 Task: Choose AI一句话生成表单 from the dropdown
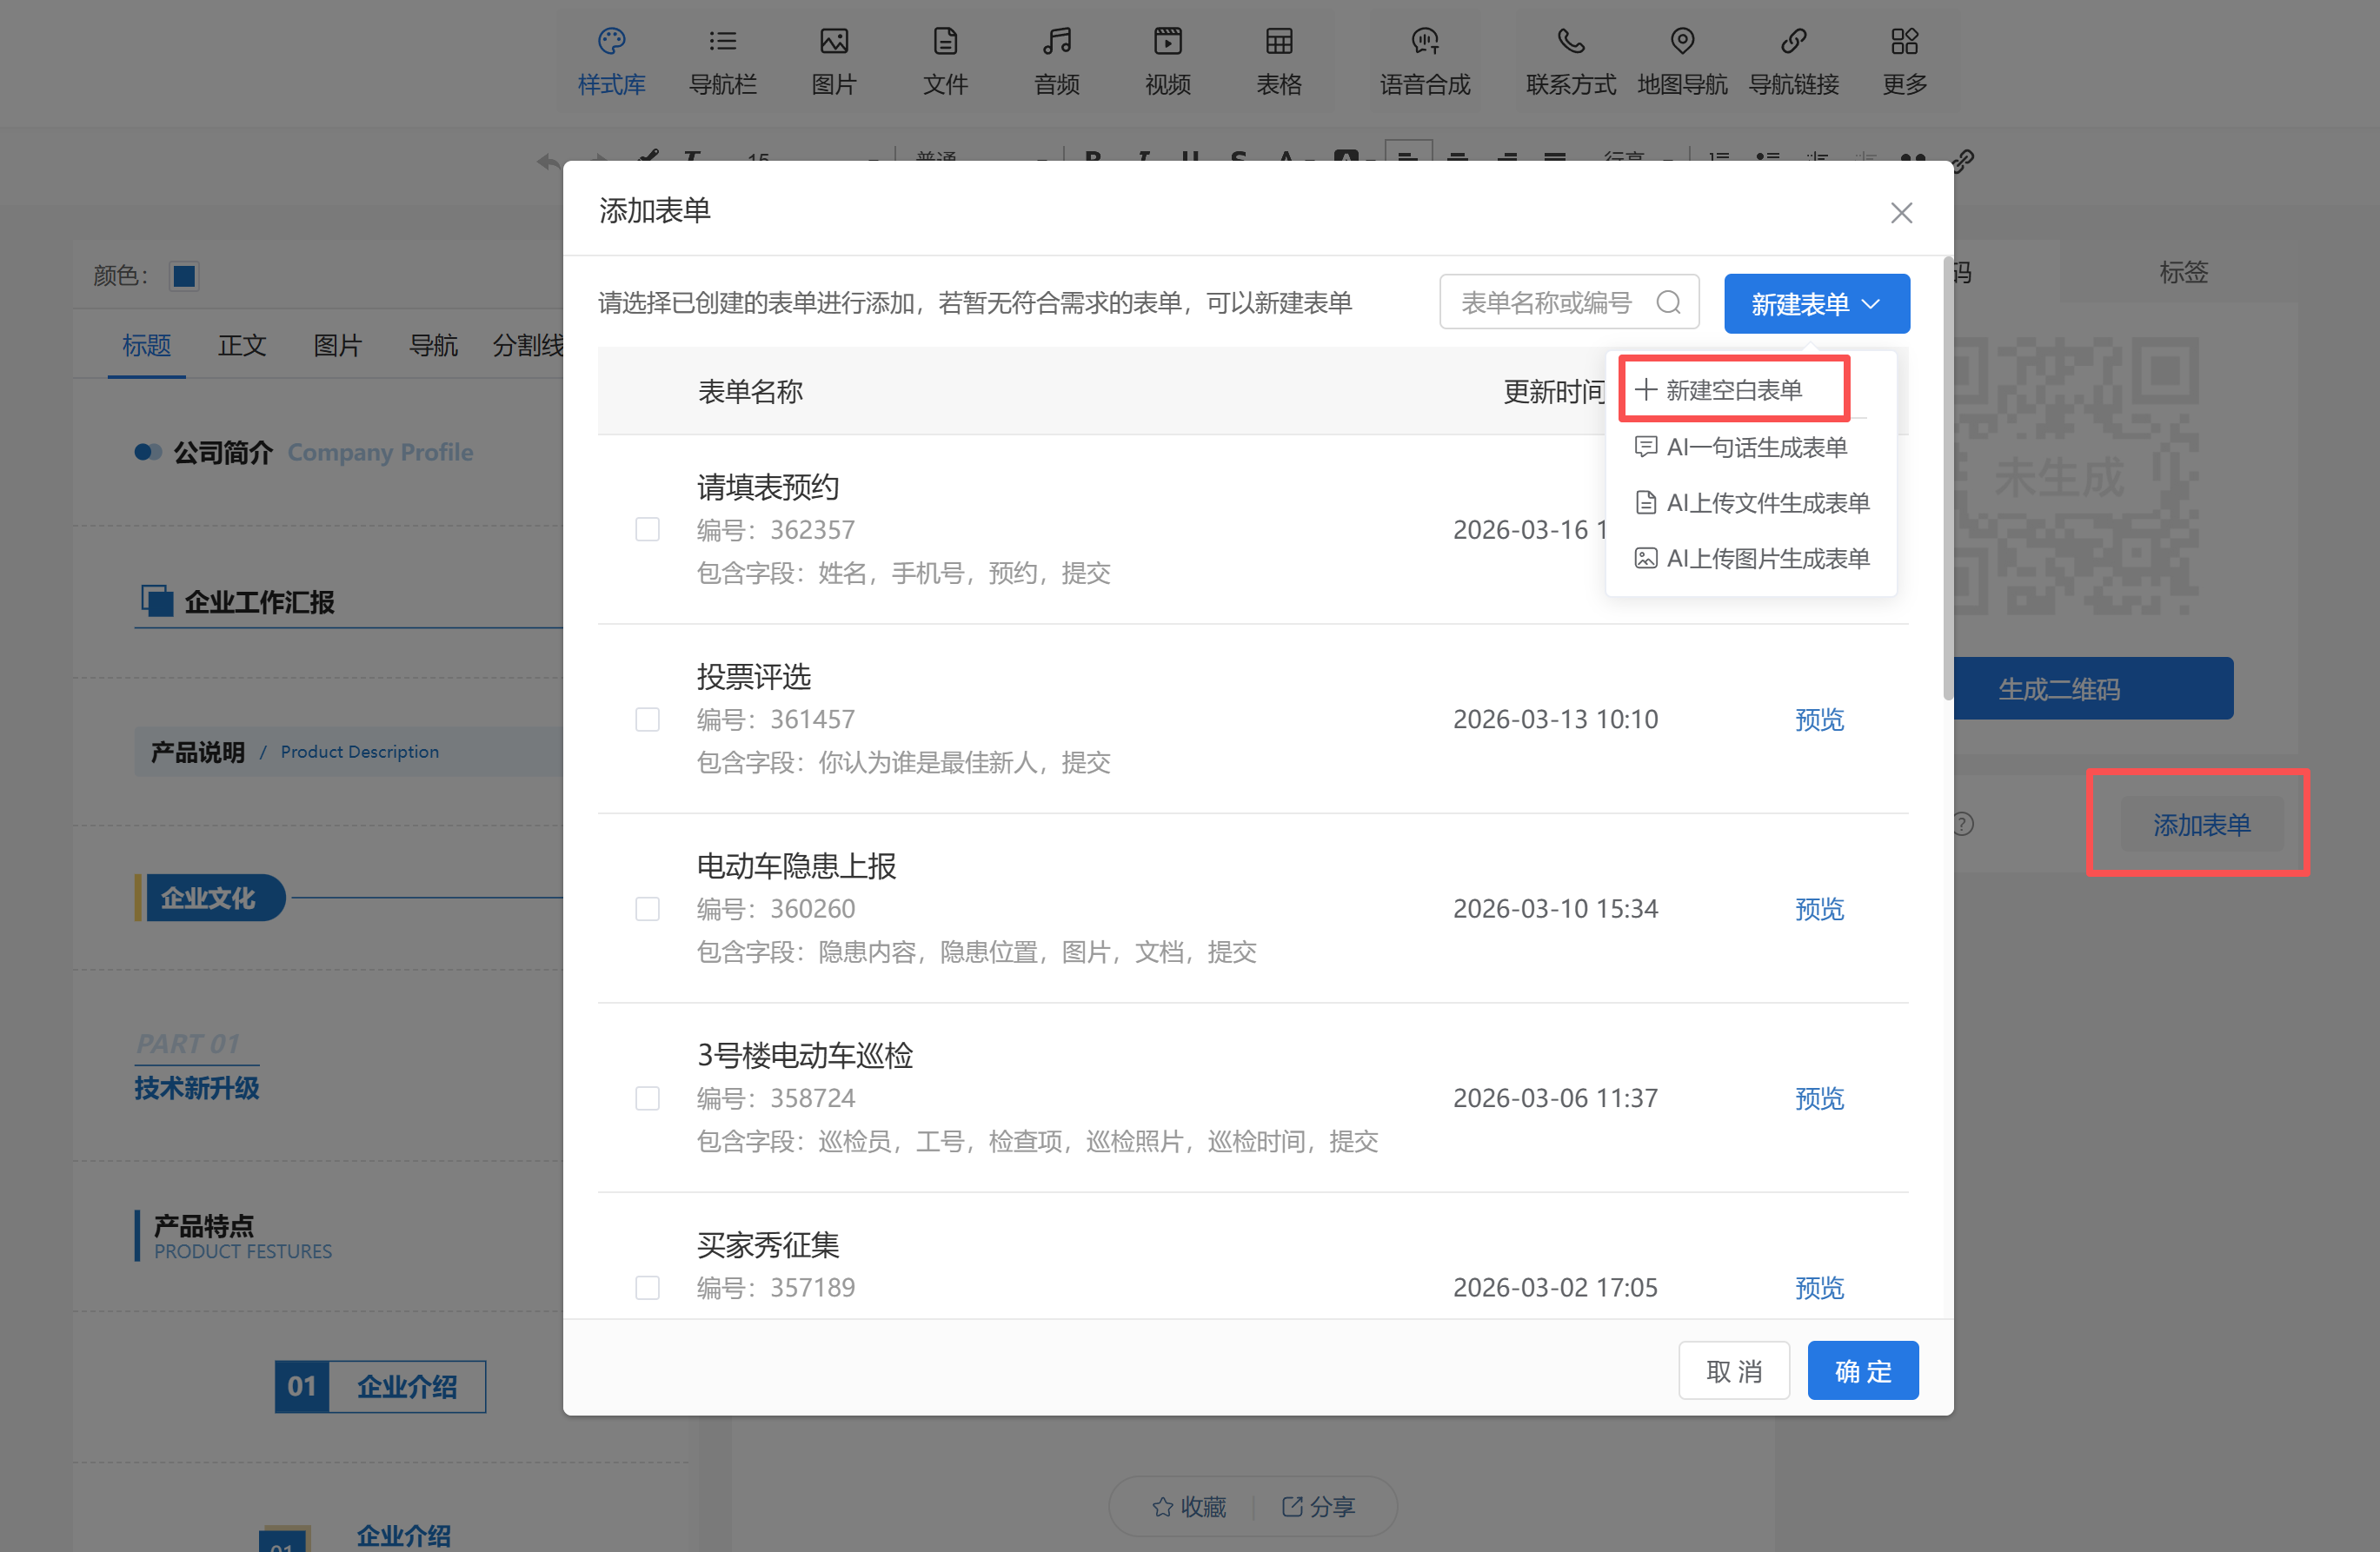(1755, 447)
